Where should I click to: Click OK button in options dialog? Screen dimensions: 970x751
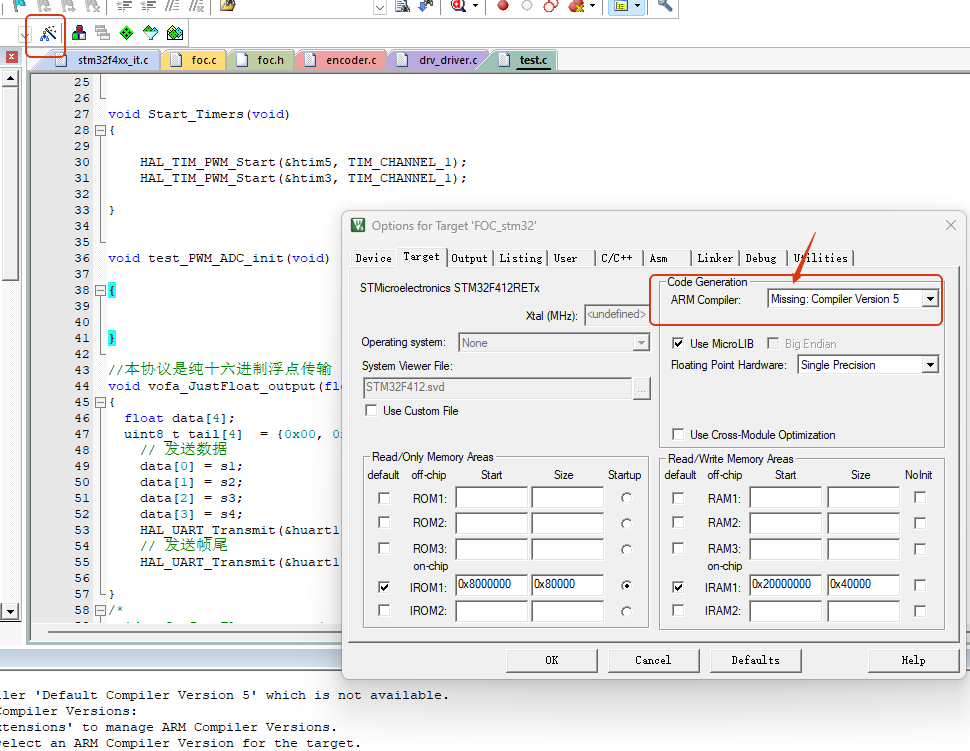[x=552, y=660]
